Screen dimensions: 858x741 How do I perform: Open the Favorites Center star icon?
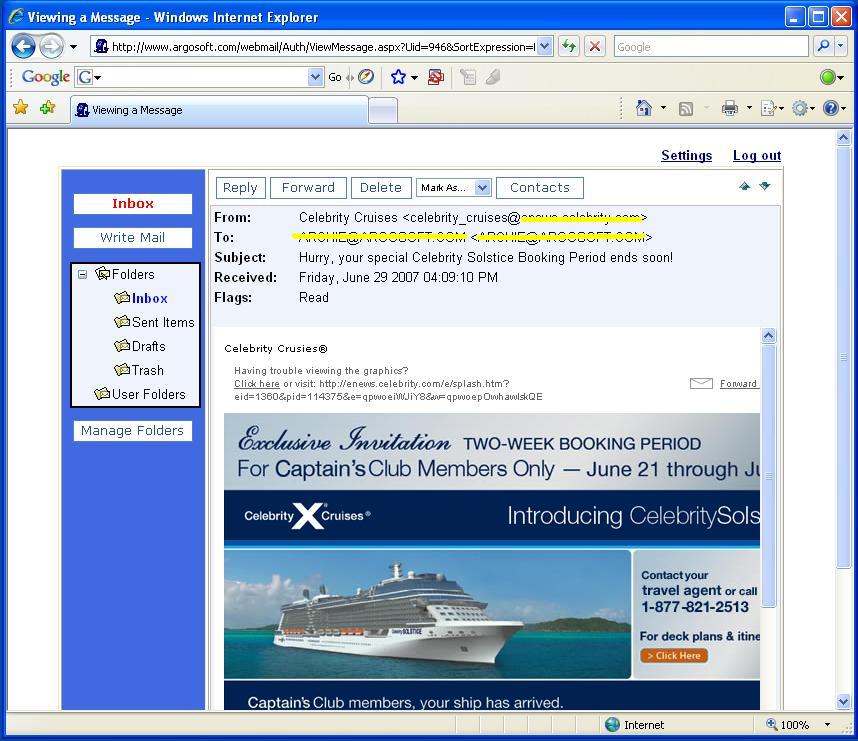21,107
